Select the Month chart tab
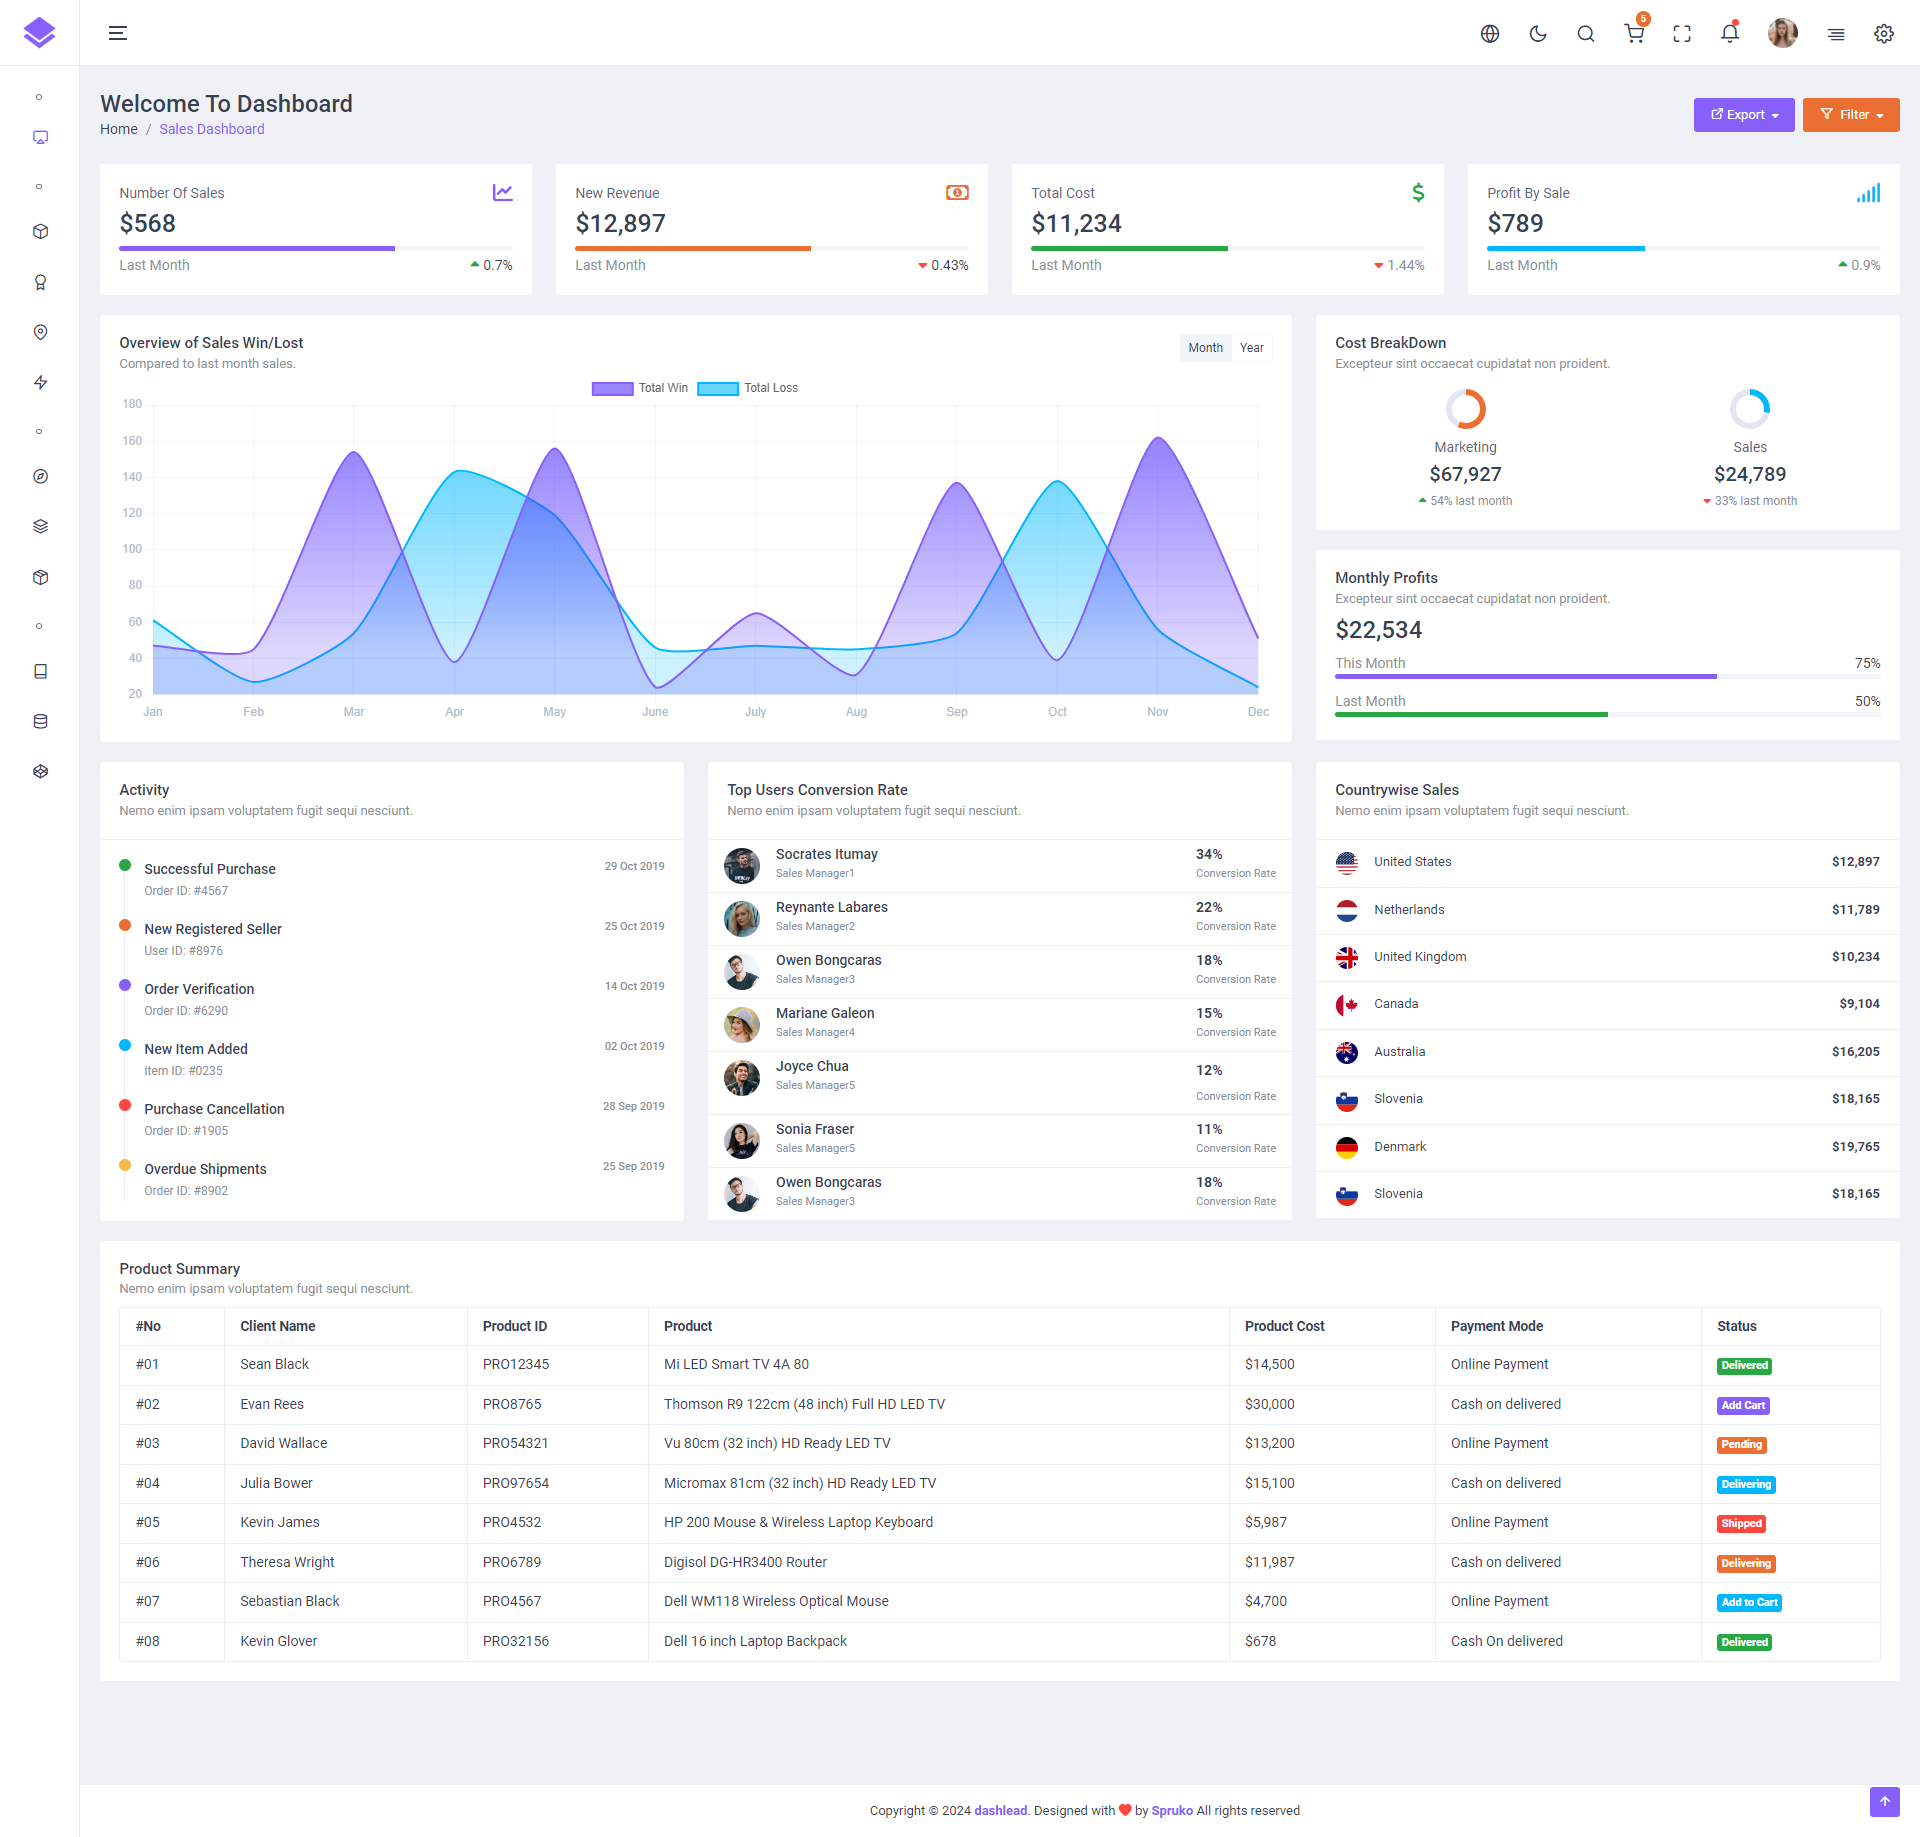 click(1205, 348)
